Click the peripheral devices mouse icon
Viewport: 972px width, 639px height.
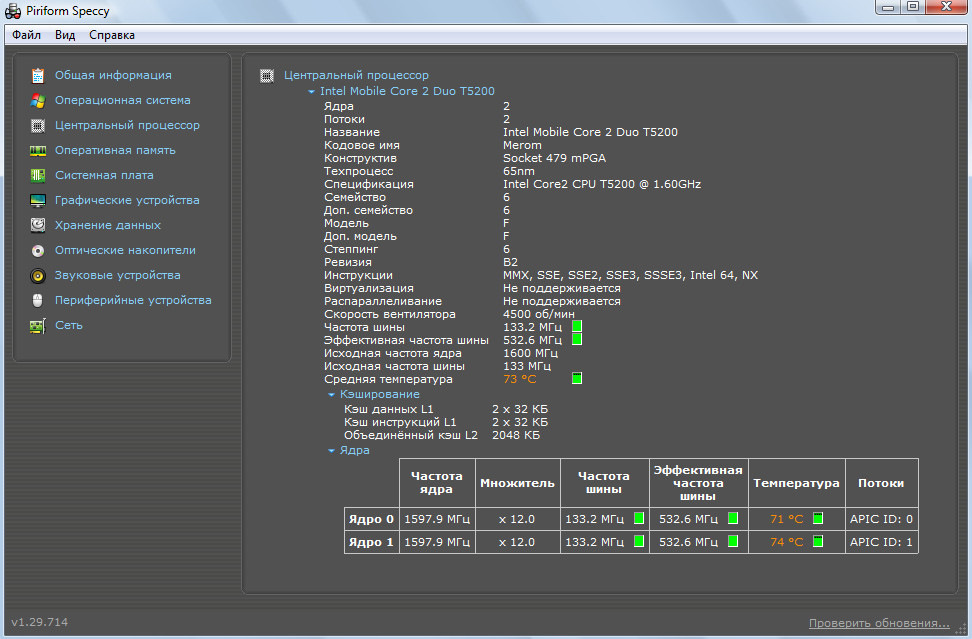click(x=38, y=300)
